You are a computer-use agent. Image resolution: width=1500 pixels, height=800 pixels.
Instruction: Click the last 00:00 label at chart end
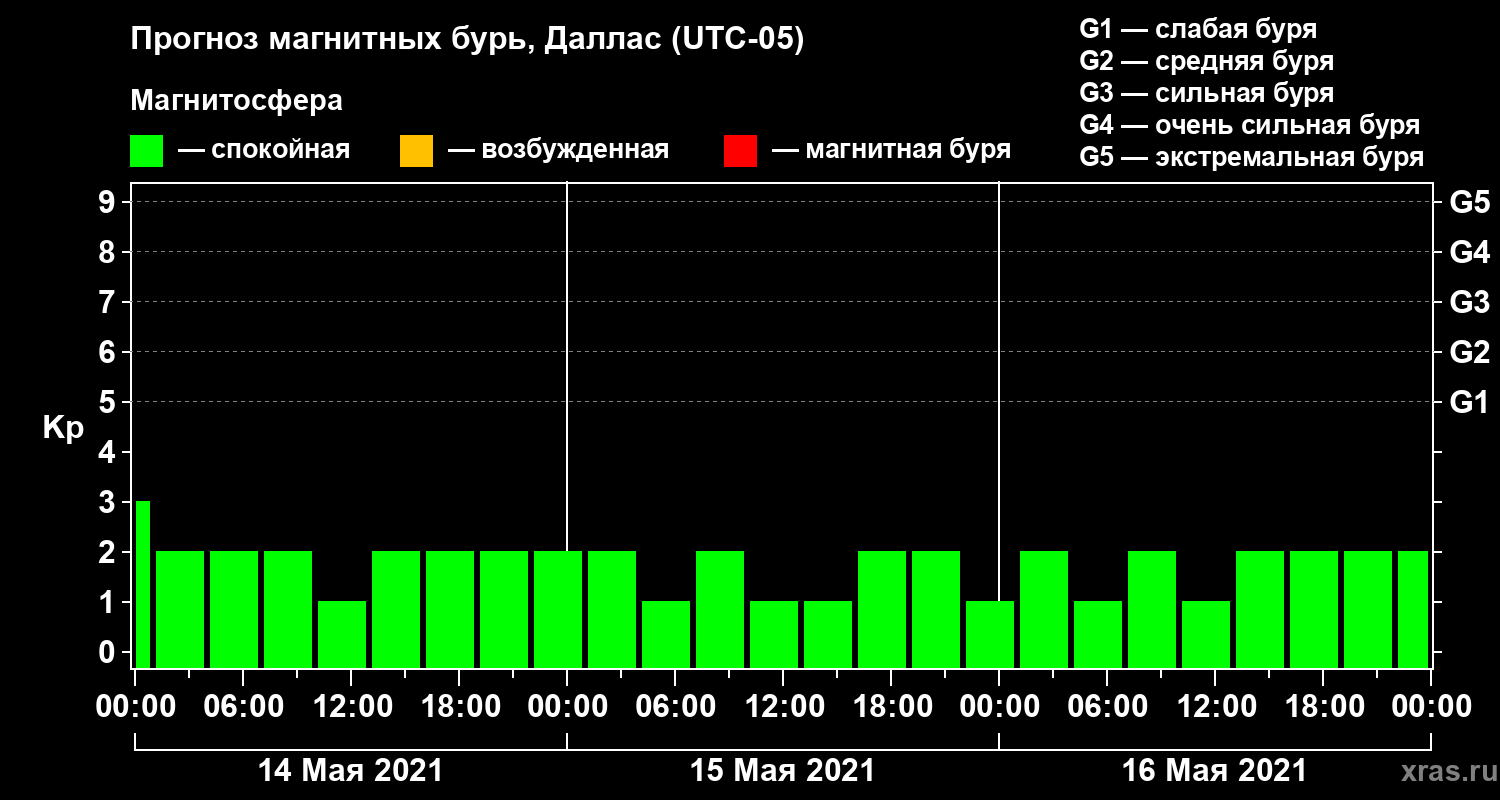1431,707
